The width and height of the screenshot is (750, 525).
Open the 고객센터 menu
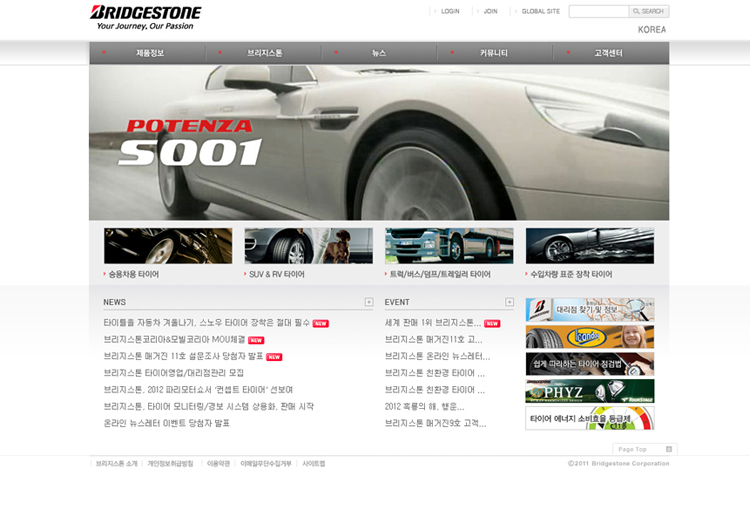(x=608, y=53)
